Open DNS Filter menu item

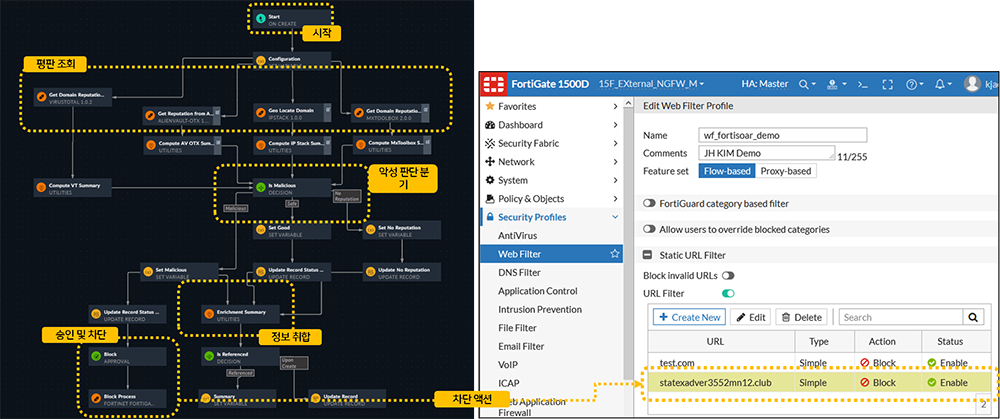[x=519, y=272]
